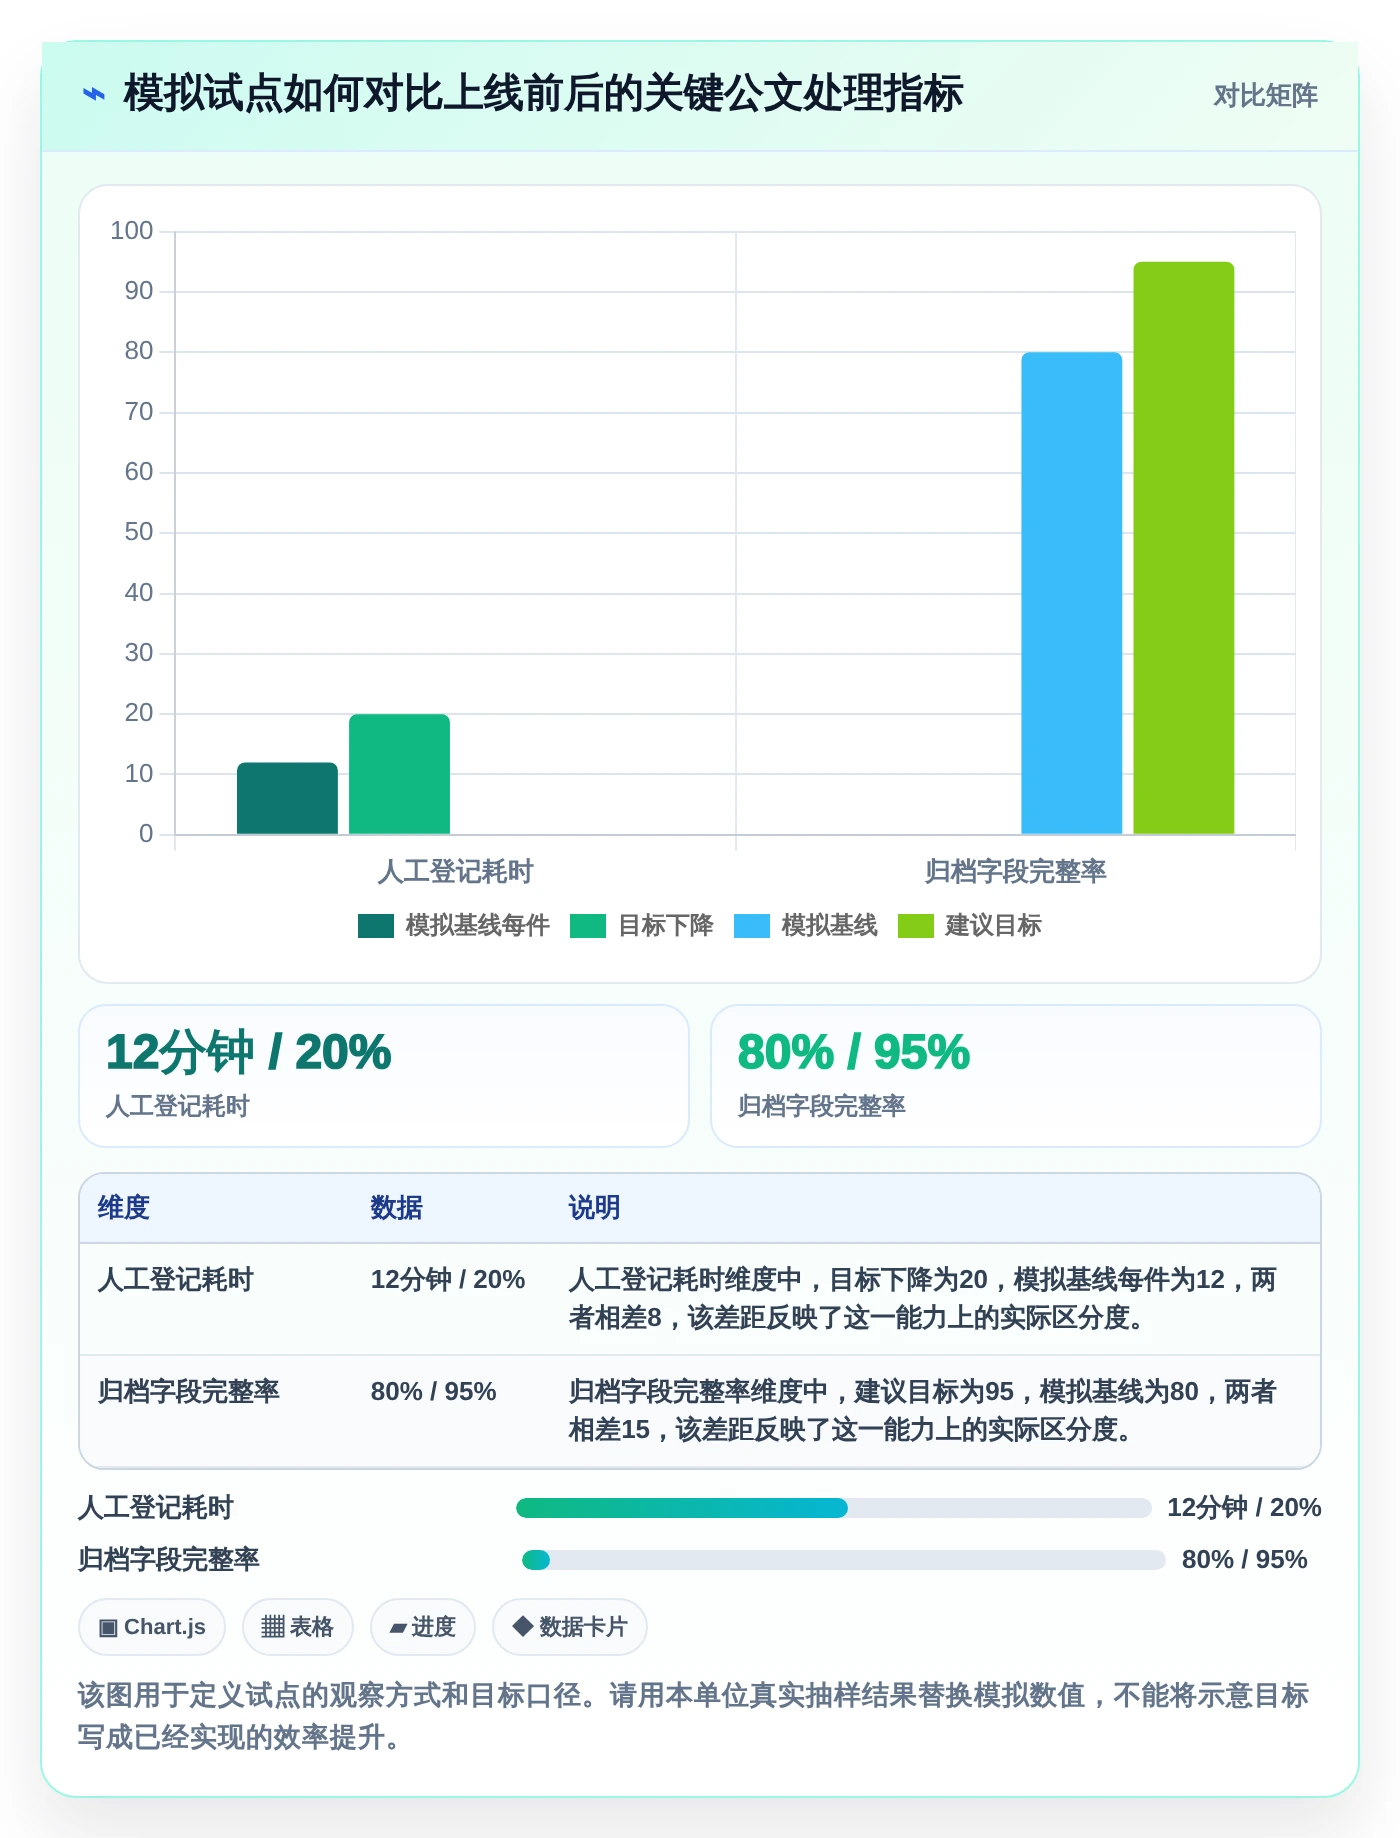Click the 12分钟 / 20% value beside the progress bar
1400x1838 pixels.
(x=1244, y=1508)
